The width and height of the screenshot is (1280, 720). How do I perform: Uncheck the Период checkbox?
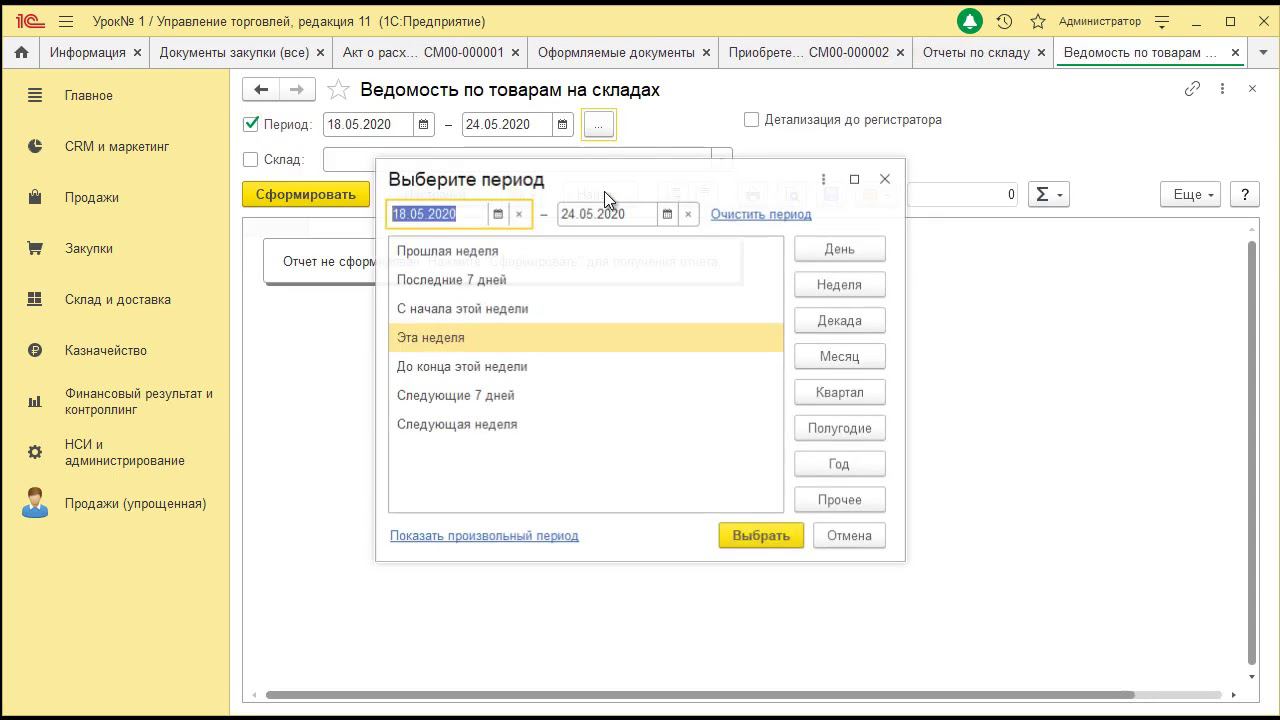(251, 125)
